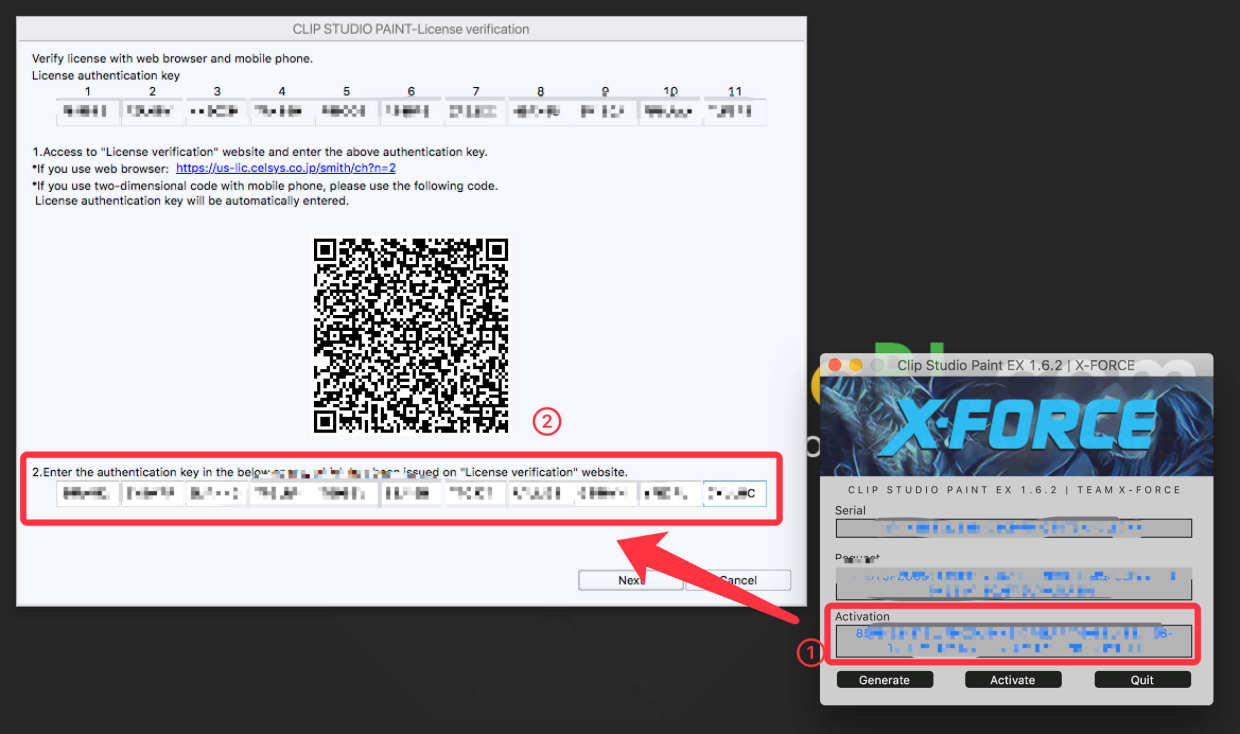The width and height of the screenshot is (1240, 734).
Task: Minimize the X-FORCE window with yellow button
Action: (x=856, y=365)
